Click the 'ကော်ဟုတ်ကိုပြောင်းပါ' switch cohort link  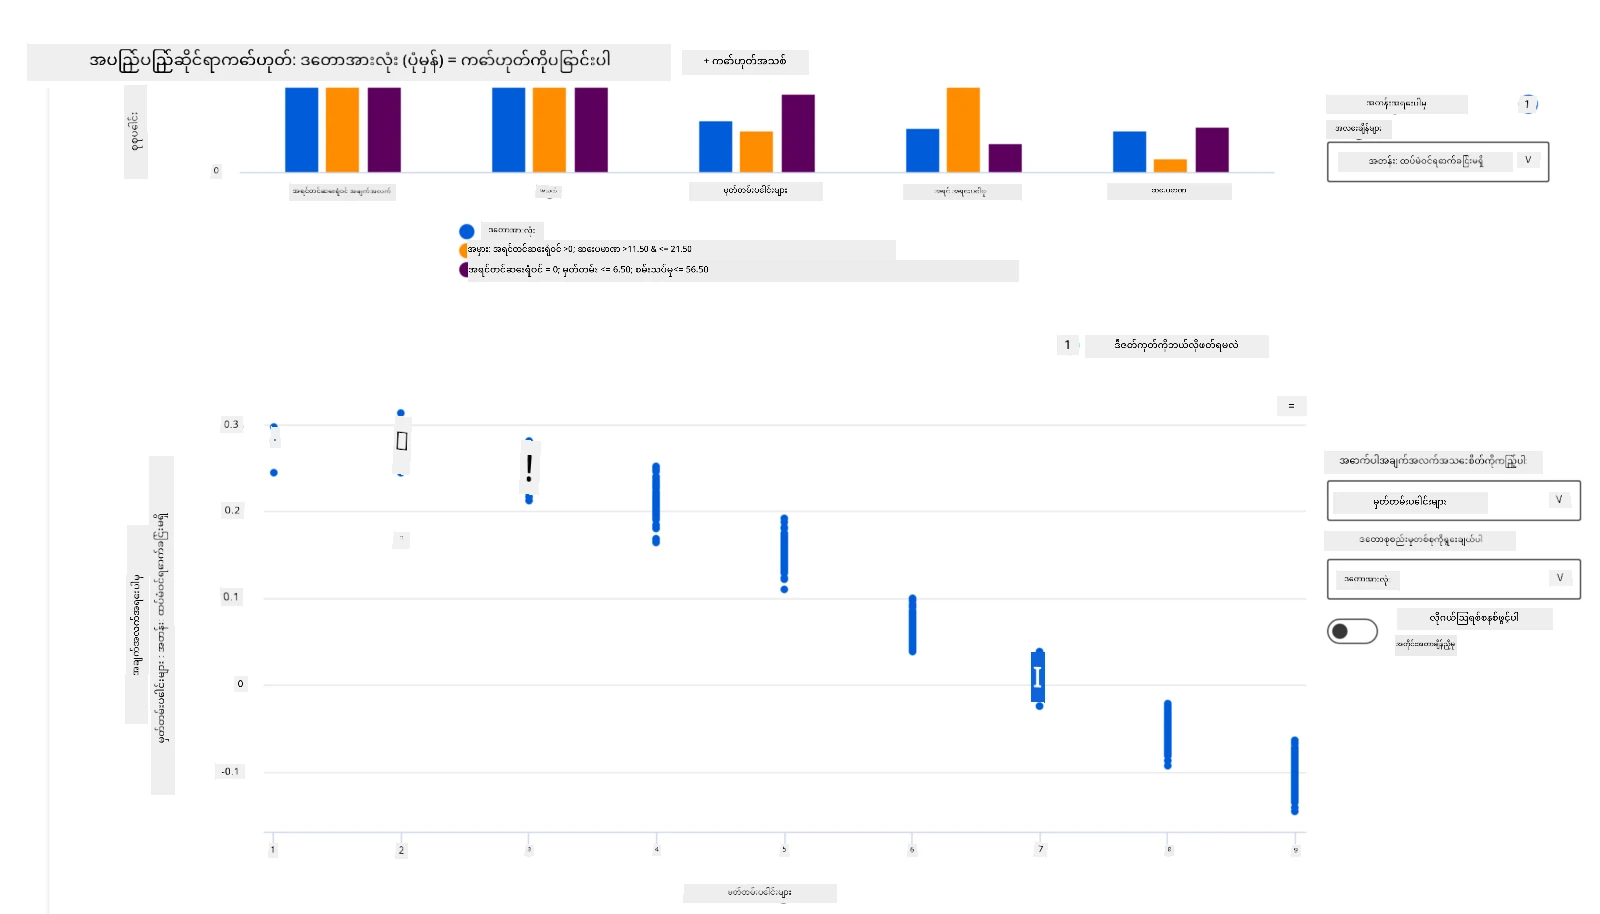(536, 61)
